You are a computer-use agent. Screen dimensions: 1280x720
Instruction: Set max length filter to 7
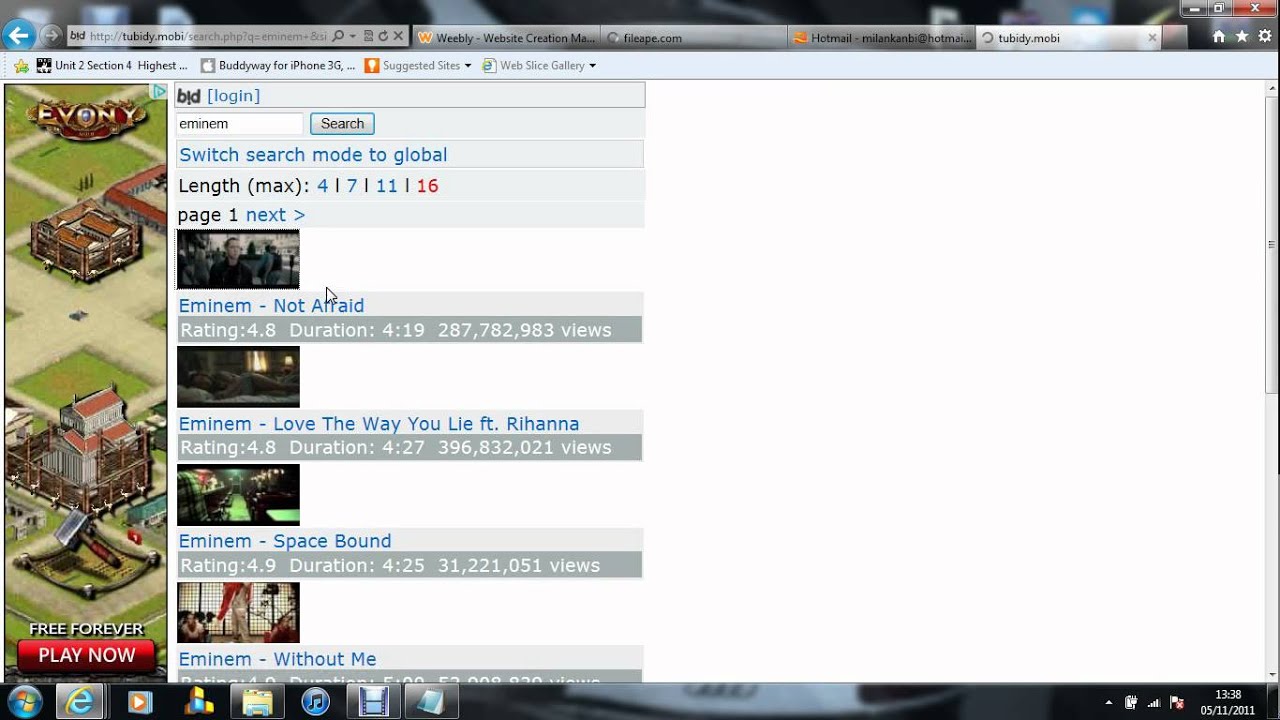tap(352, 186)
